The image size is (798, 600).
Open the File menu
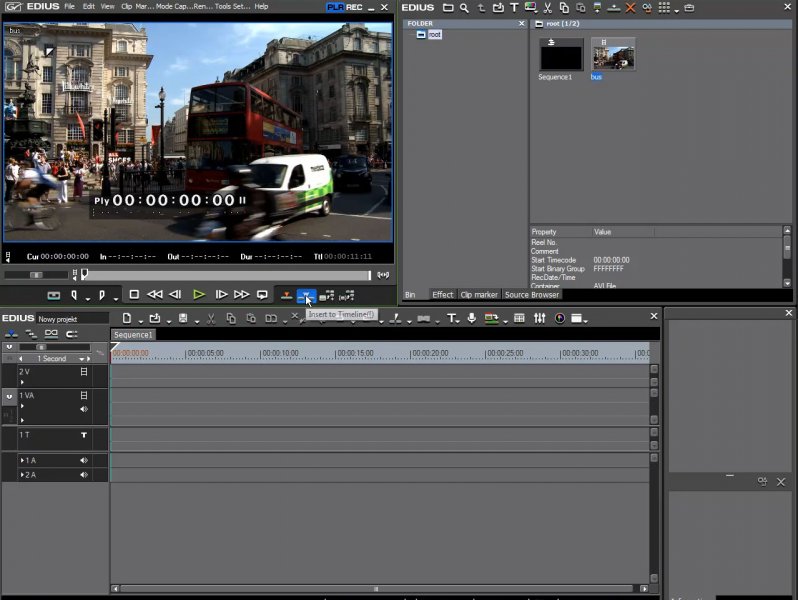[69, 7]
